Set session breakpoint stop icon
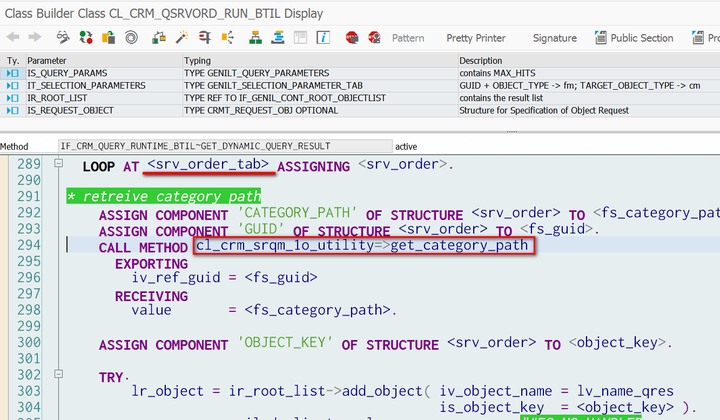 point(352,38)
